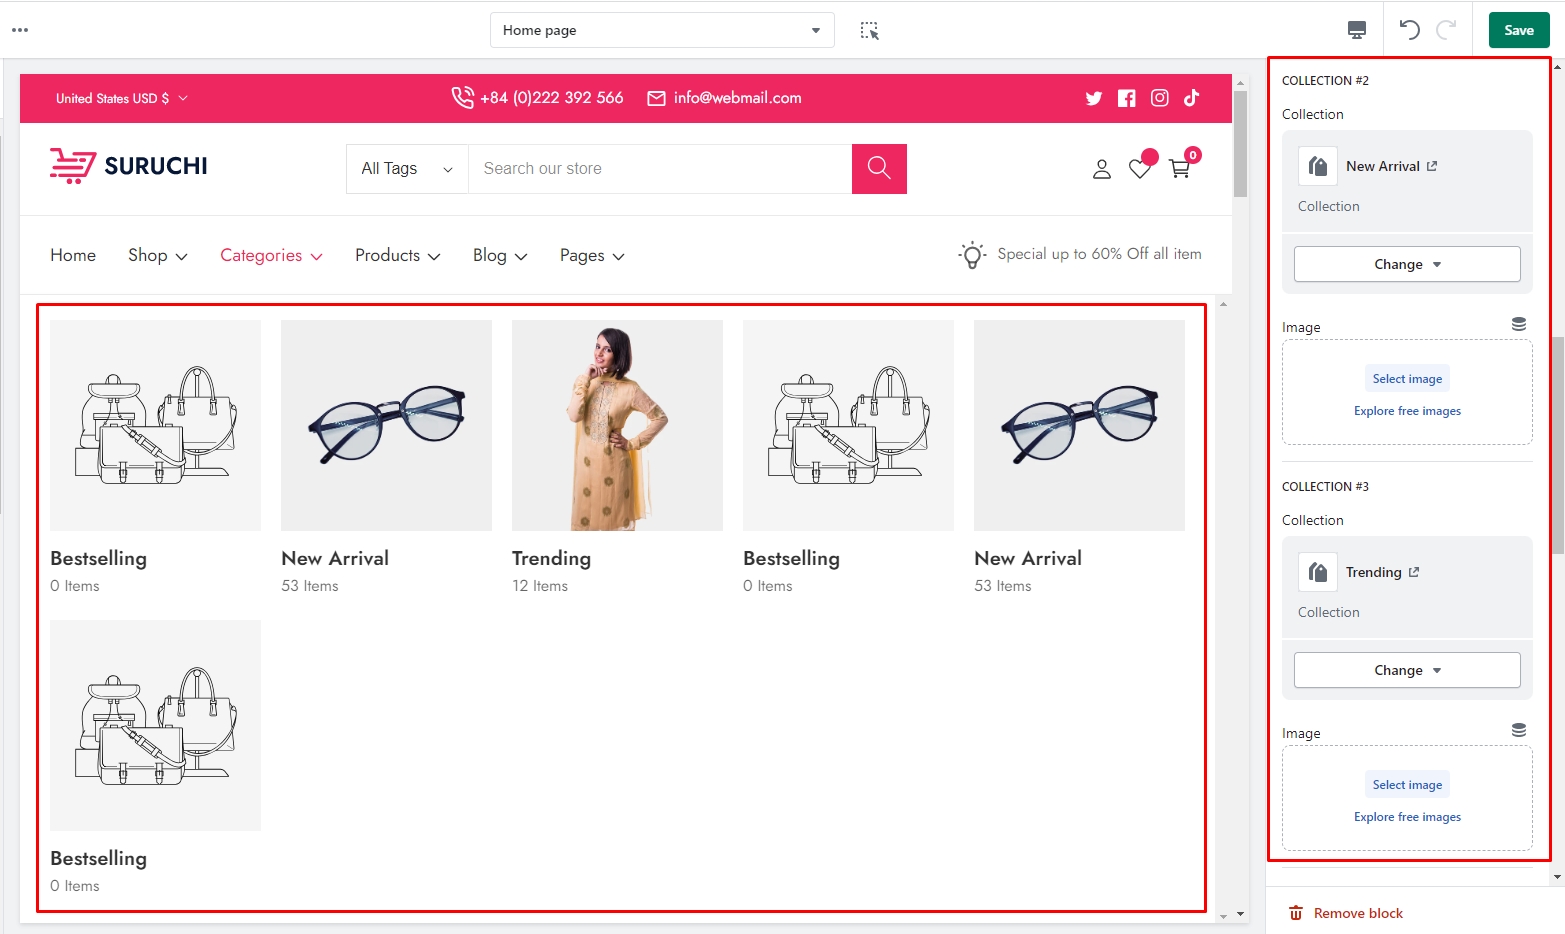Click the pink search magnifier button
This screenshot has height=934, width=1565.
click(878, 168)
